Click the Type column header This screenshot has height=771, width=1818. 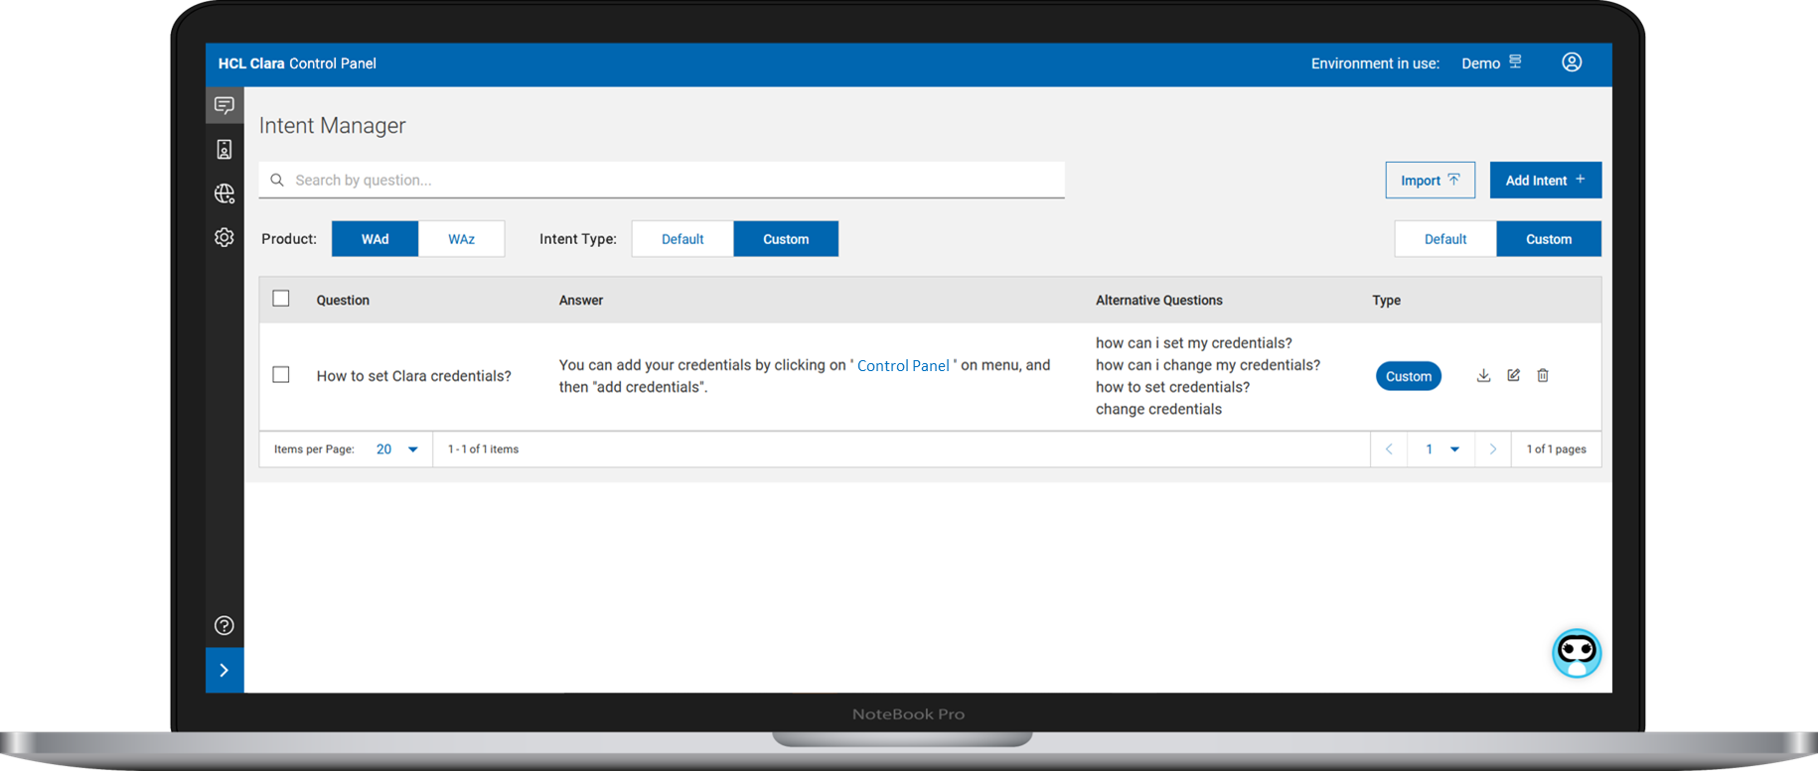coord(1386,300)
